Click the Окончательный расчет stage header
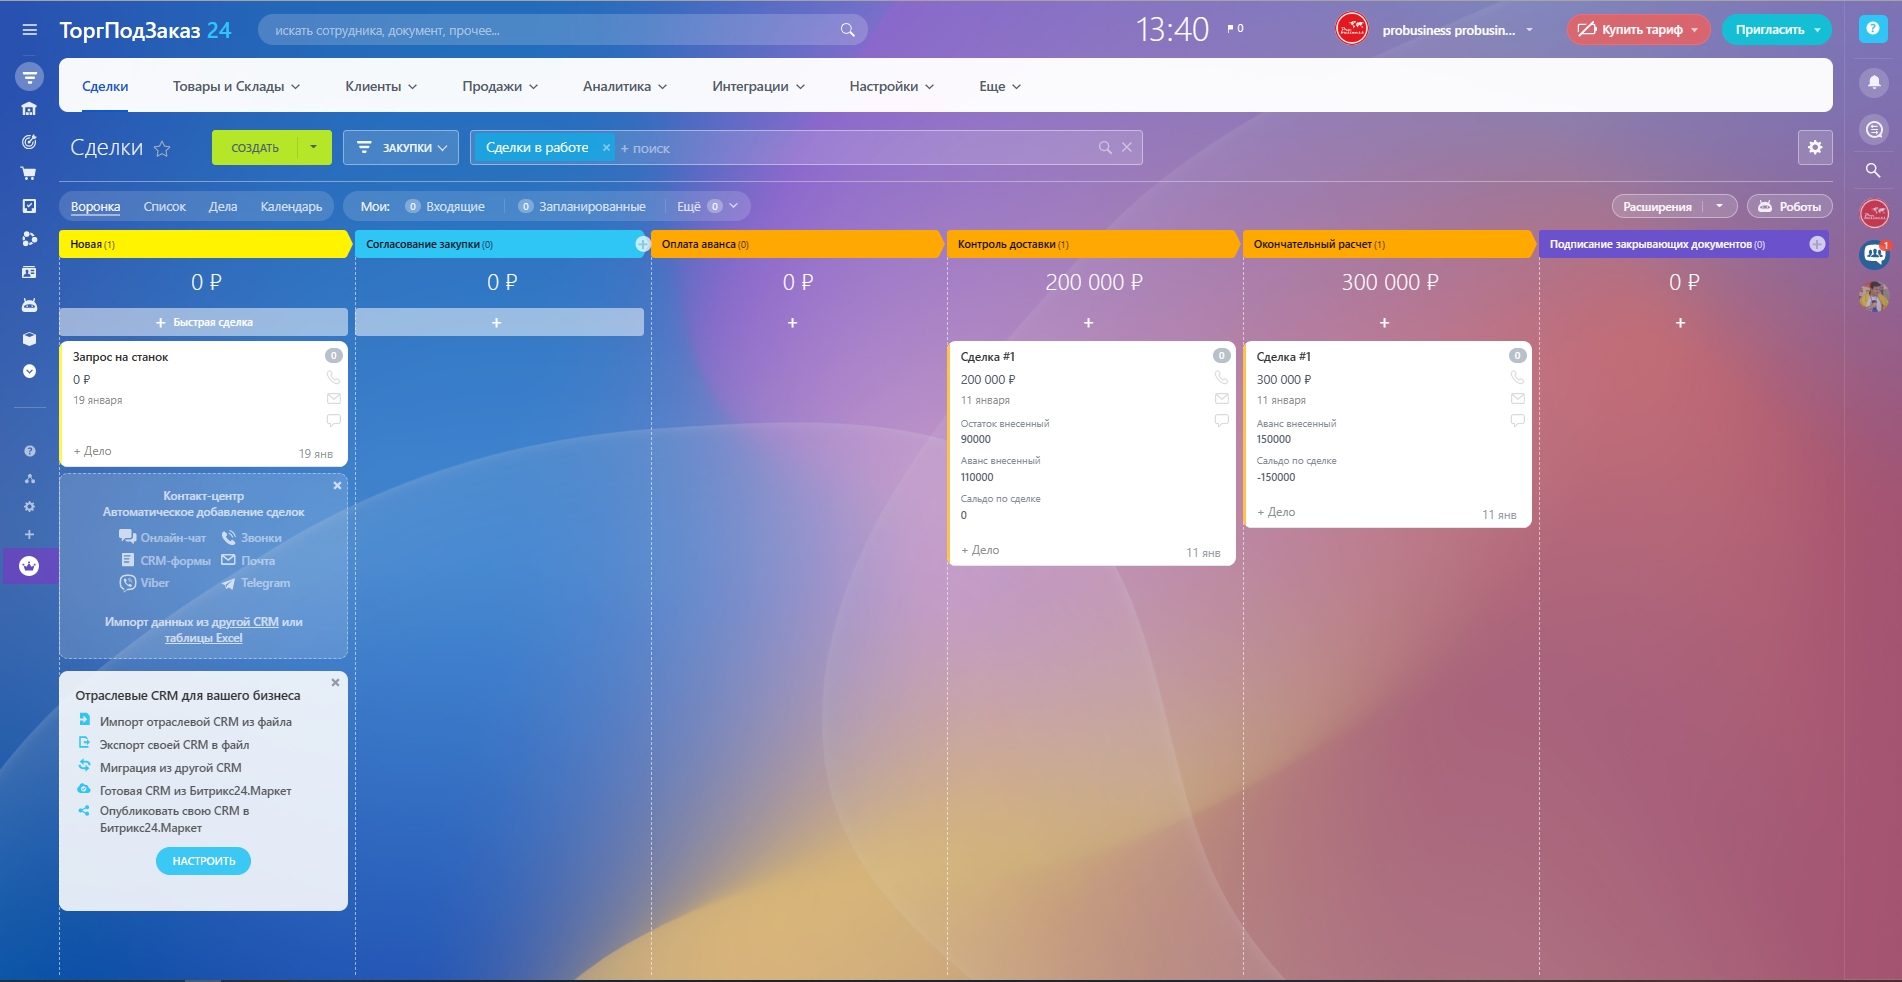Image resolution: width=1902 pixels, height=982 pixels. click(x=1387, y=244)
